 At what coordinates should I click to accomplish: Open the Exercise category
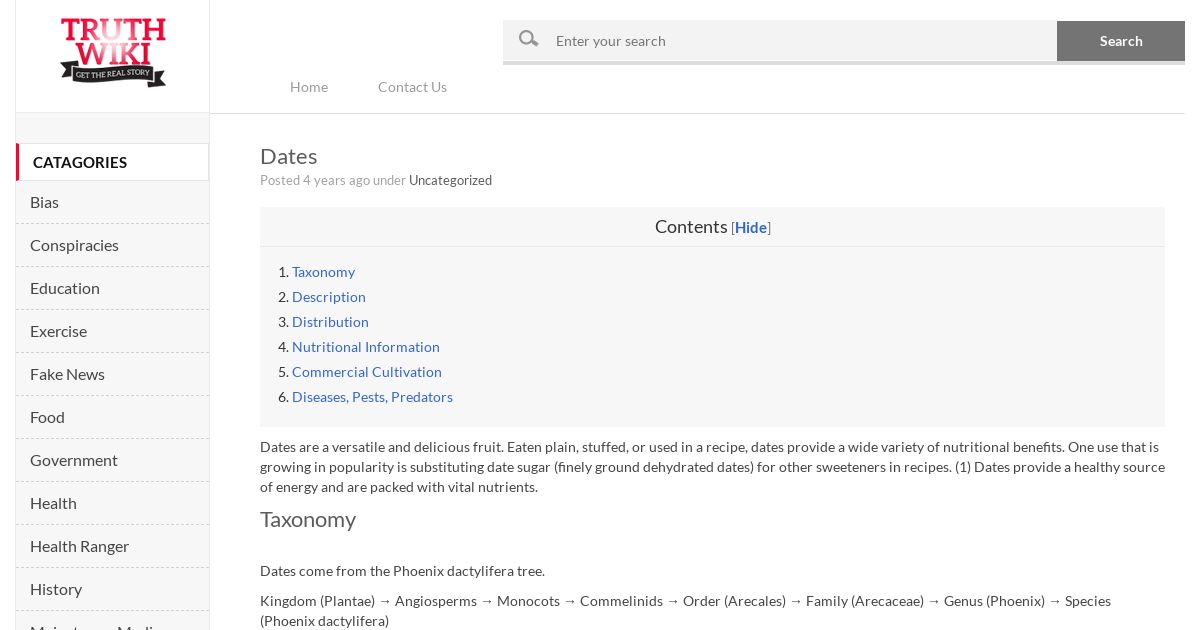point(112,331)
